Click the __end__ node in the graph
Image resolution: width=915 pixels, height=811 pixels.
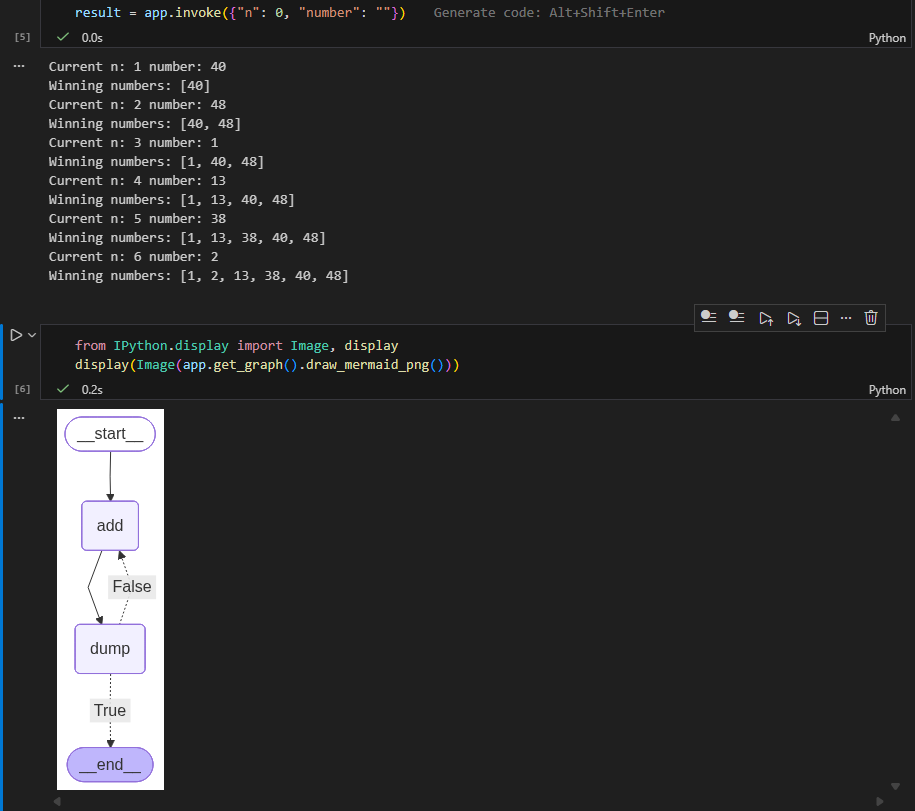coord(109,764)
